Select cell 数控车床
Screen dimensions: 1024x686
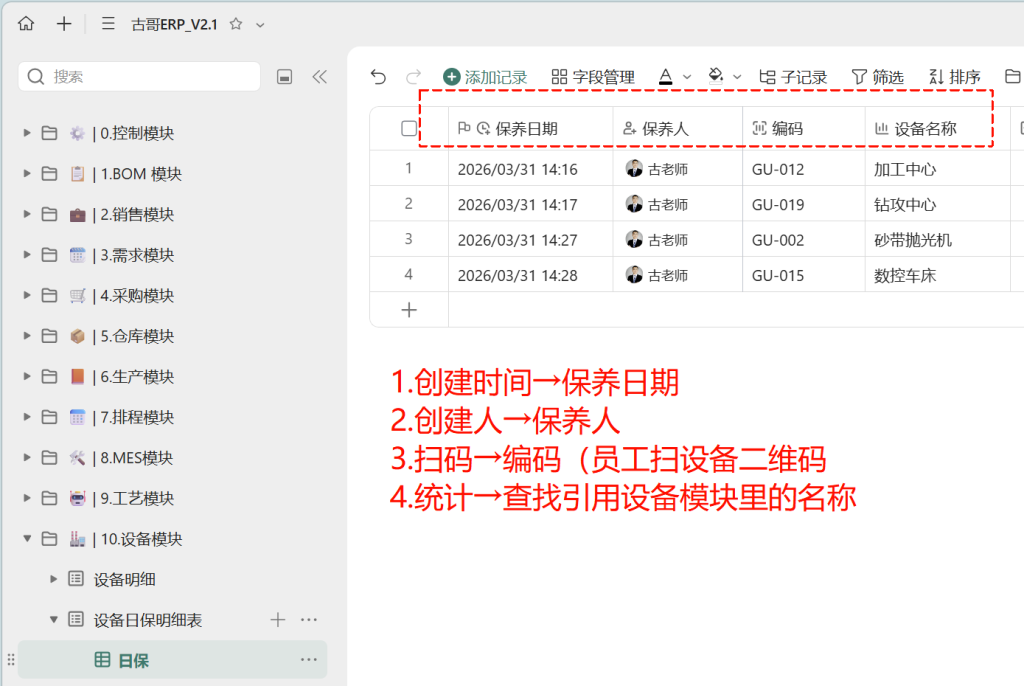938,274
